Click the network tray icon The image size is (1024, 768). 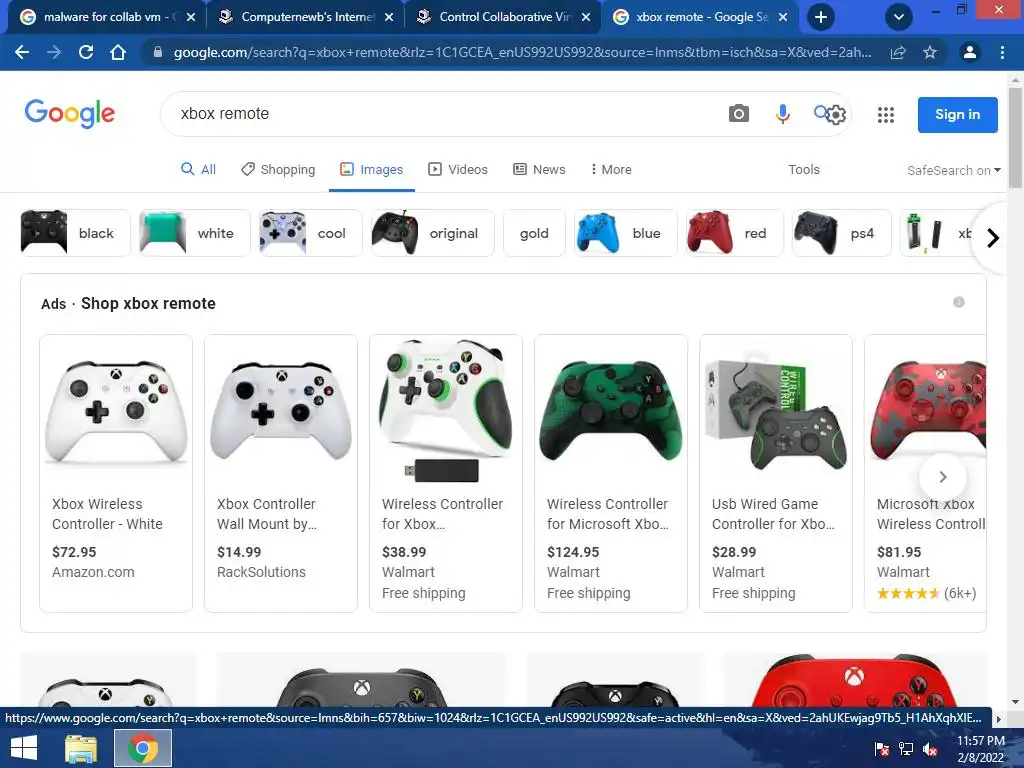(906, 749)
